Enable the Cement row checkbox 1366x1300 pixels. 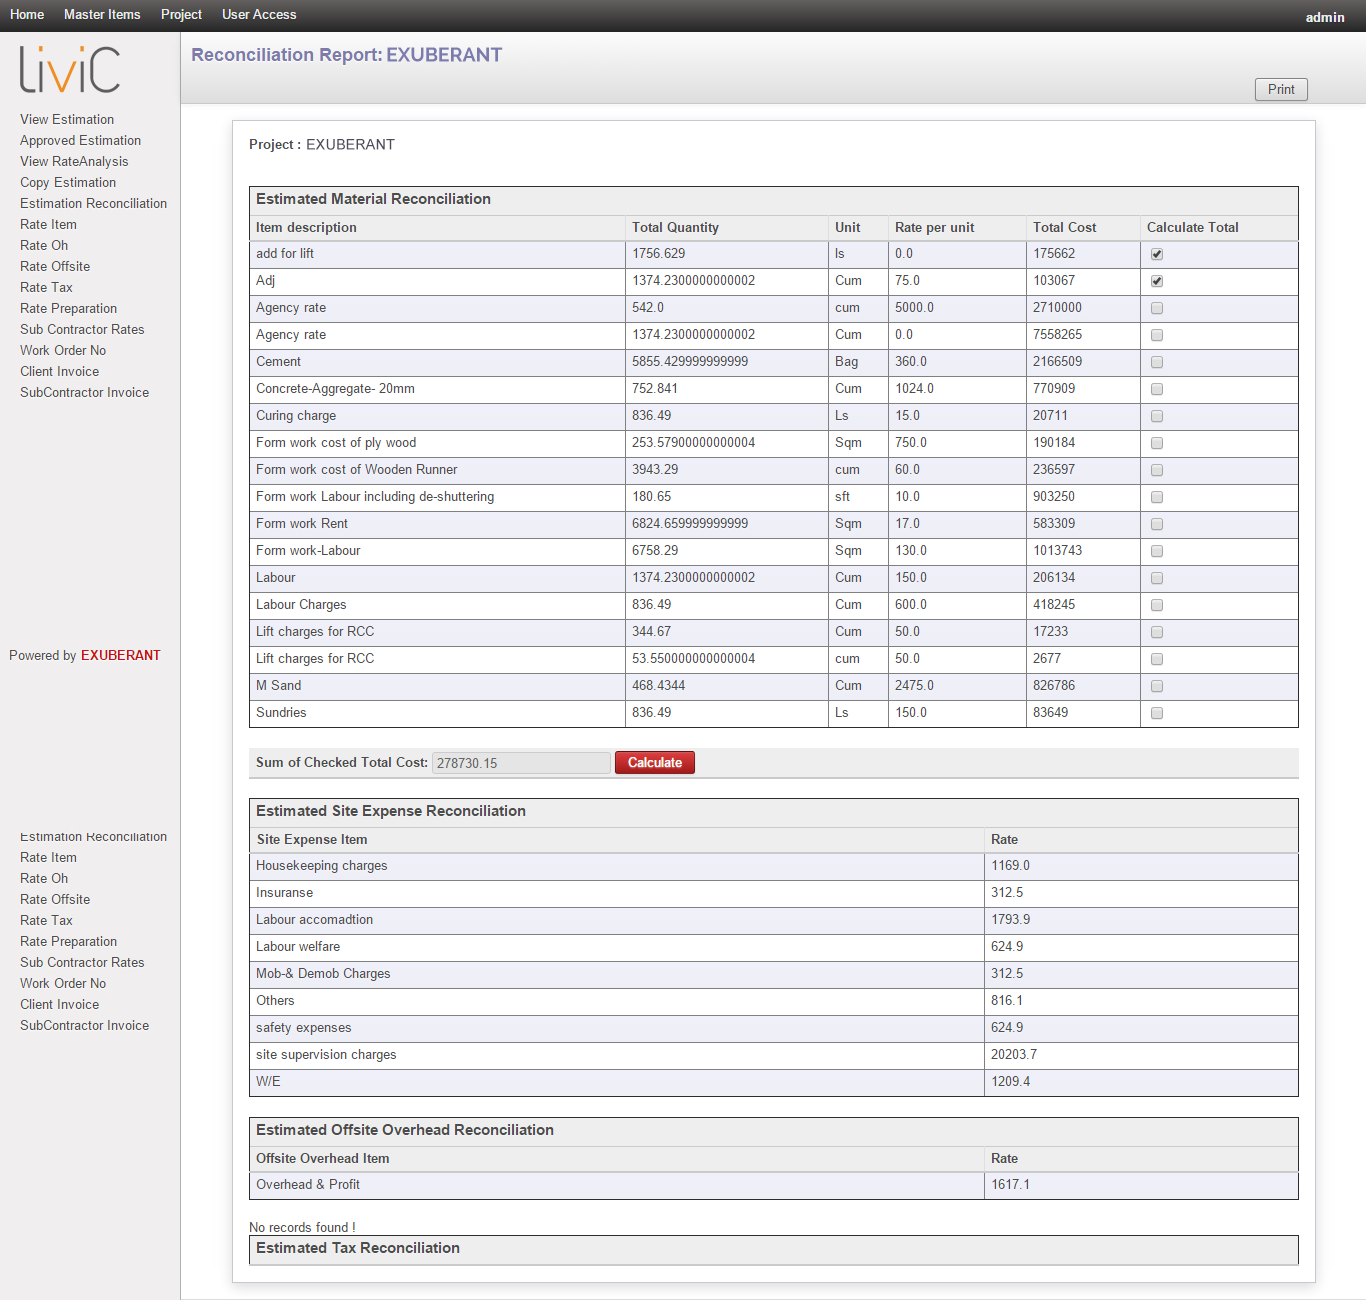(x=1157, y=362)
